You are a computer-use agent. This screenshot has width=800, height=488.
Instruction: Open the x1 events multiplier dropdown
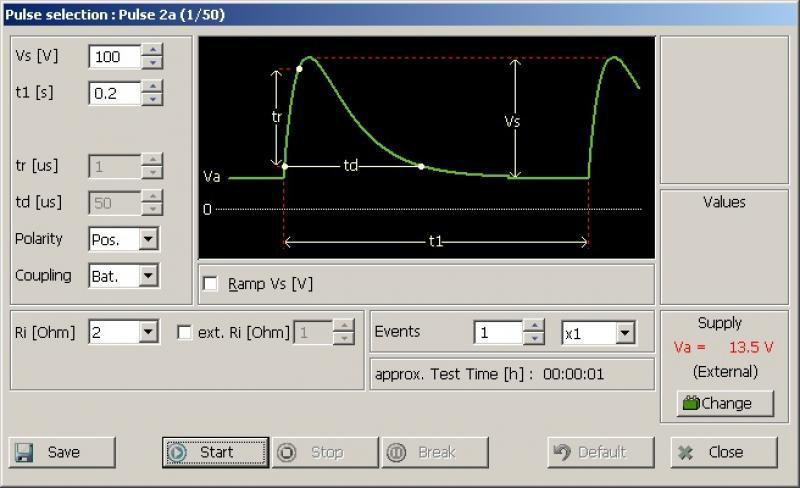(625, 334)
